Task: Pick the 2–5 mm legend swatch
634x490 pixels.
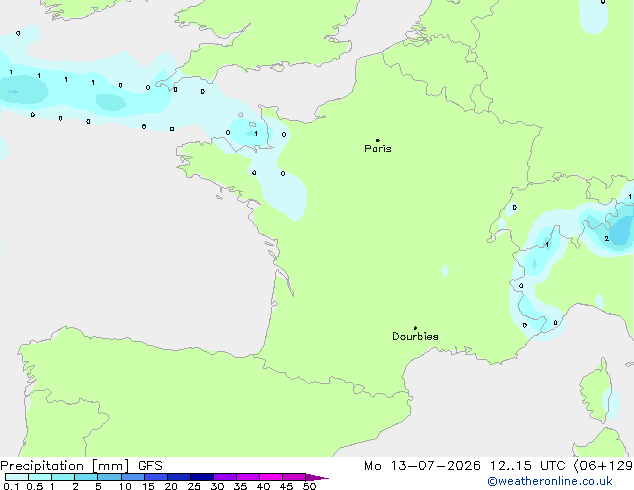Action: (86, 477)
